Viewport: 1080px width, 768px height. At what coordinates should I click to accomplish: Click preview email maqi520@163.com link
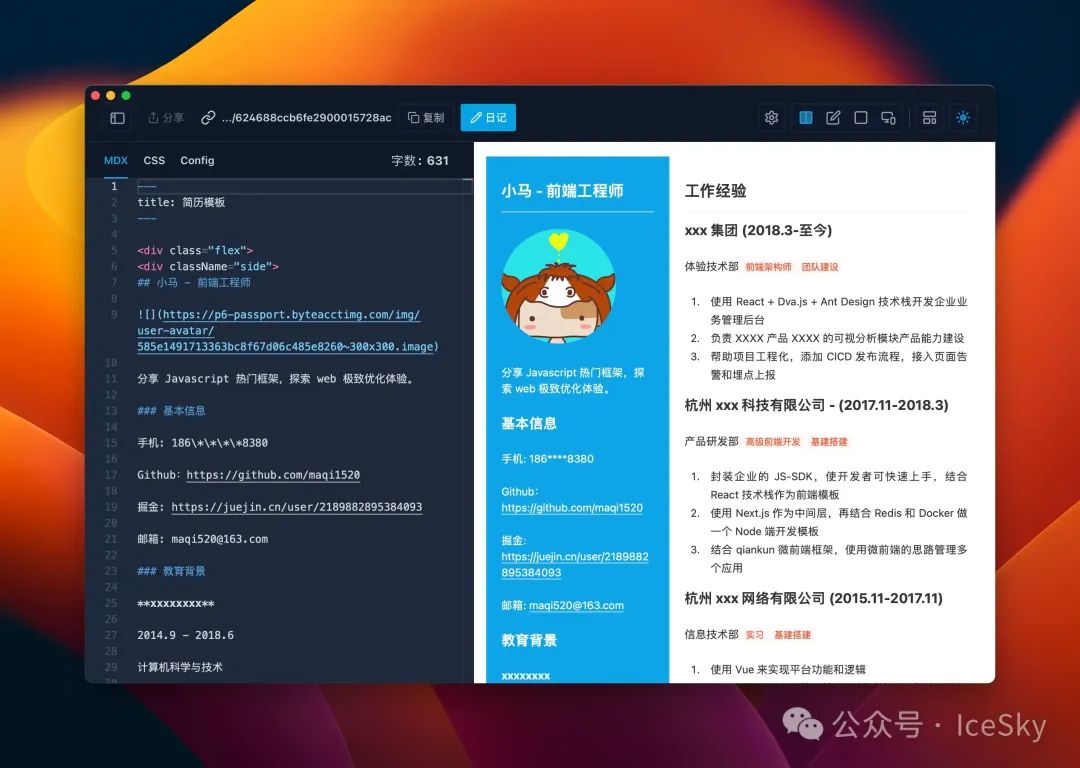pyautogui.click(x=577, y=605)
